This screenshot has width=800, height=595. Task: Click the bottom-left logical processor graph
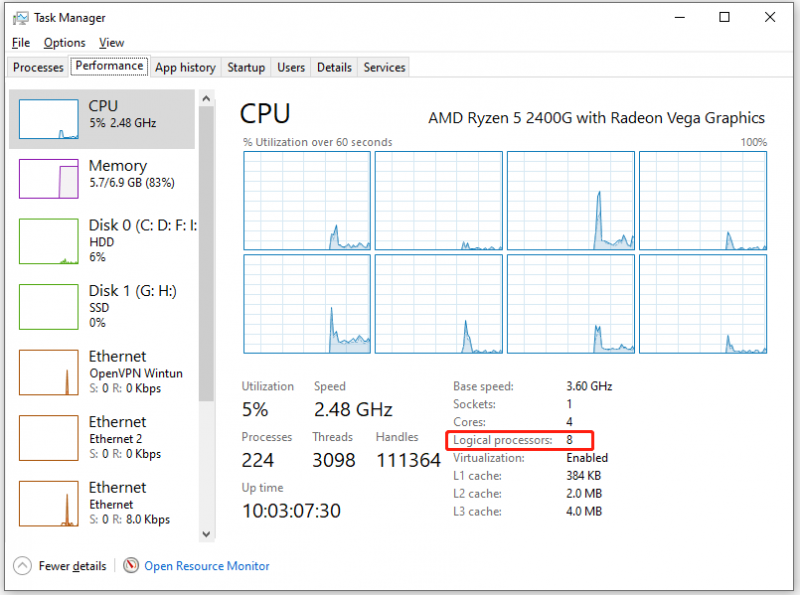(x=307, y=304)
